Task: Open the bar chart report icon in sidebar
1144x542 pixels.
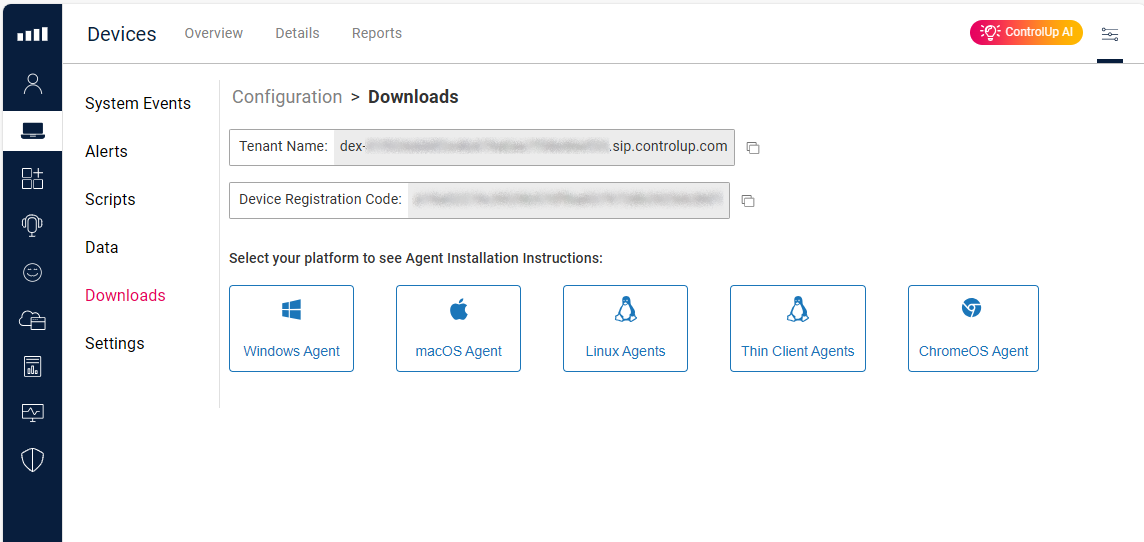Action: (32, 366)
